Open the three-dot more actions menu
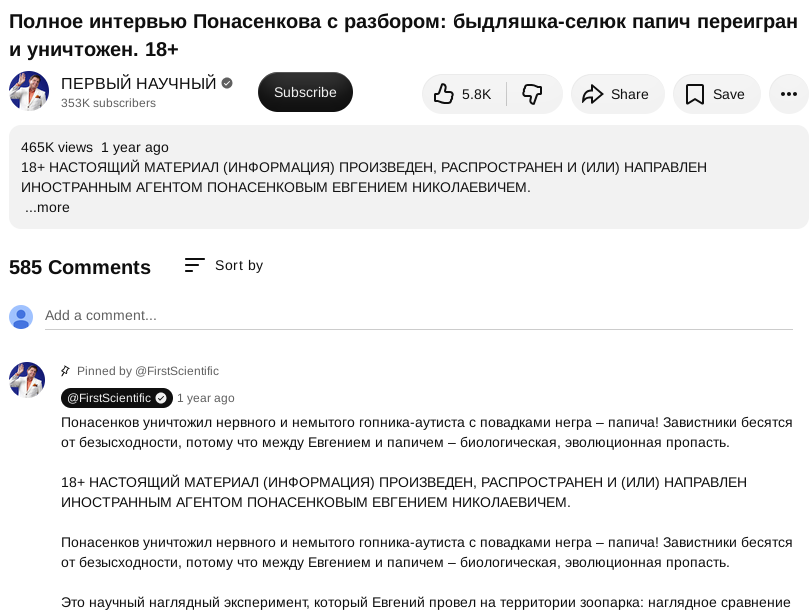Screen dimensions: 812x616 tap(789, 94)
